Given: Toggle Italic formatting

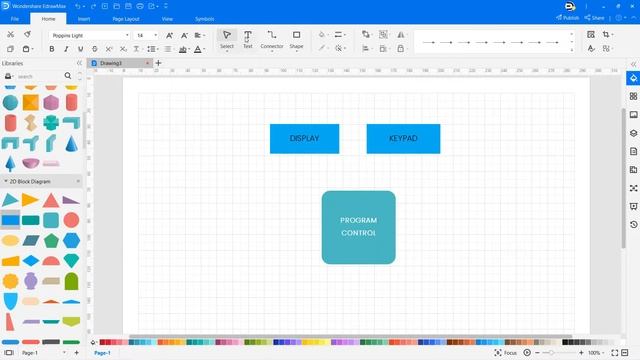Looking at the screenshot, I should point(66,49).
